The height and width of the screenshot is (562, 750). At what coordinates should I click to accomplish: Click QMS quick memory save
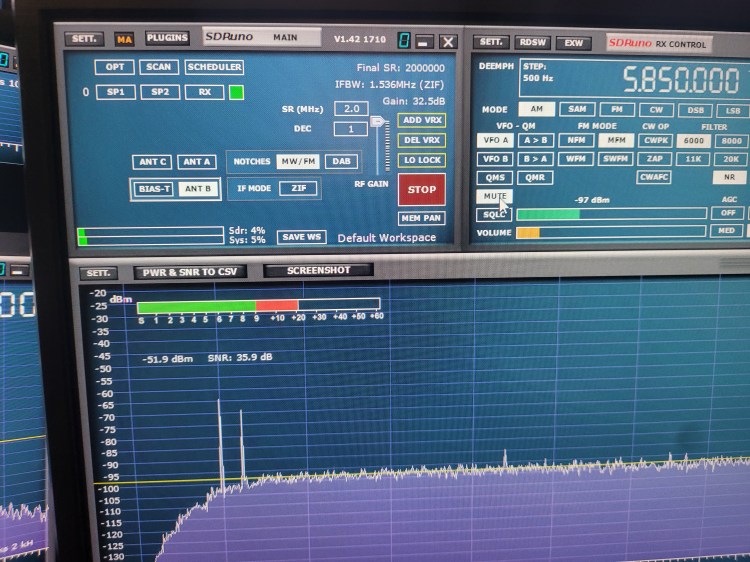(495, 177)
